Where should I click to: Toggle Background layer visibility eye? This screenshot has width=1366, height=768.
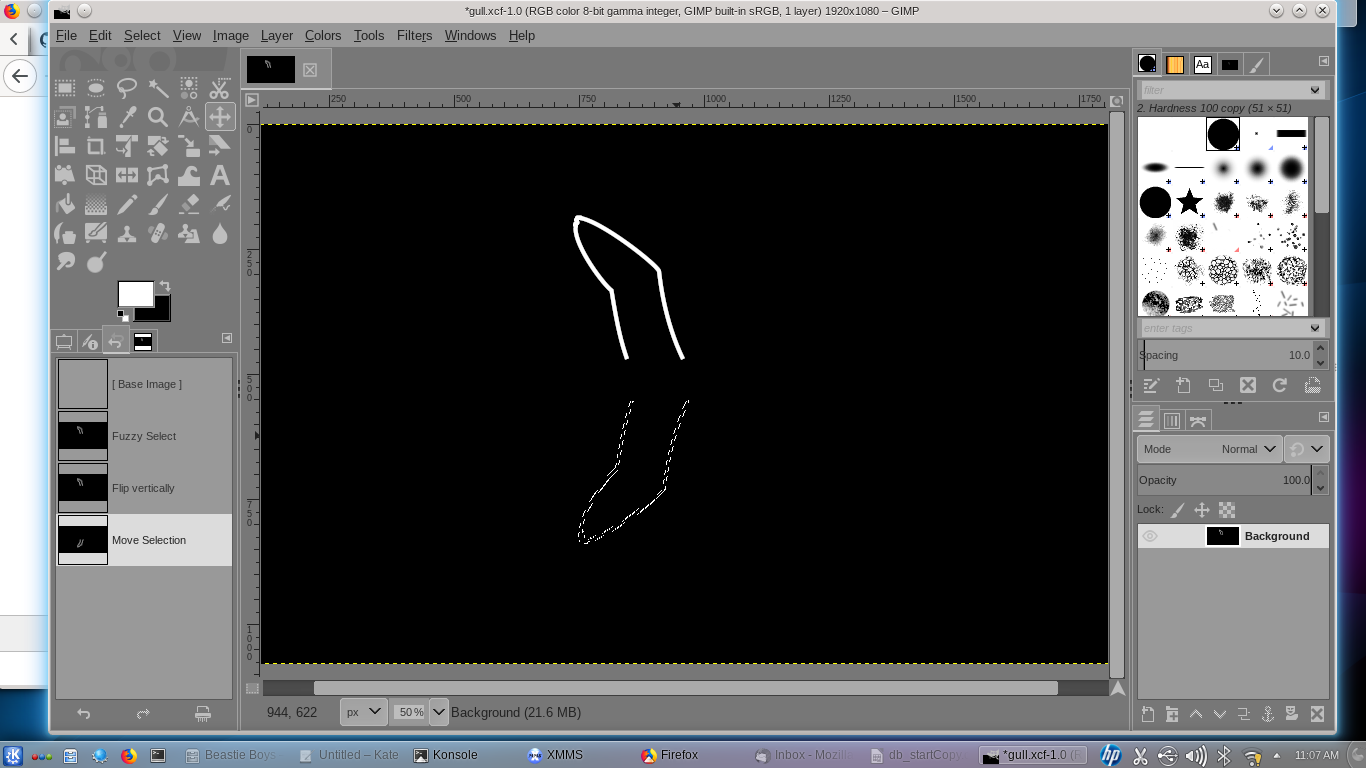(1150, 536)
